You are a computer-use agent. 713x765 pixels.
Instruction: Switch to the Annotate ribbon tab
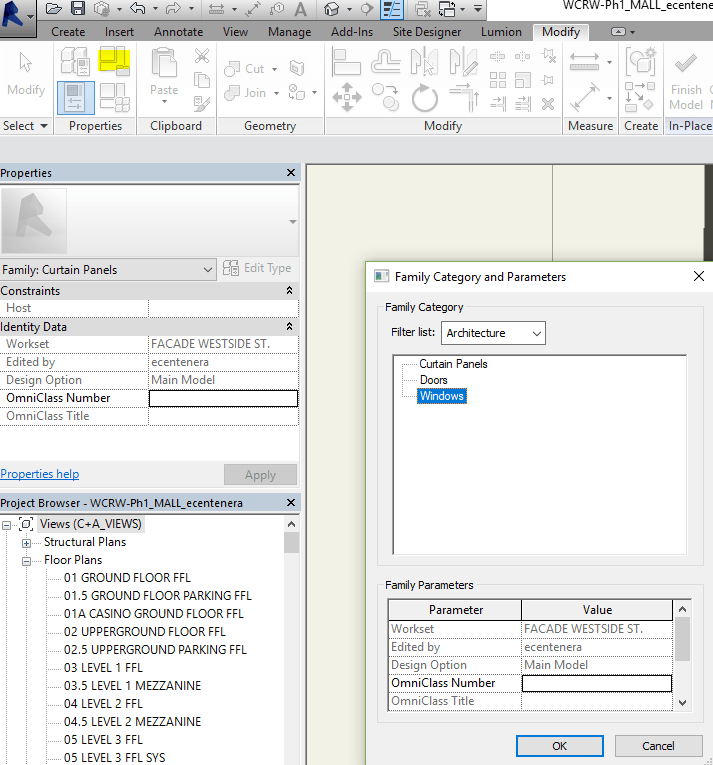179,32
